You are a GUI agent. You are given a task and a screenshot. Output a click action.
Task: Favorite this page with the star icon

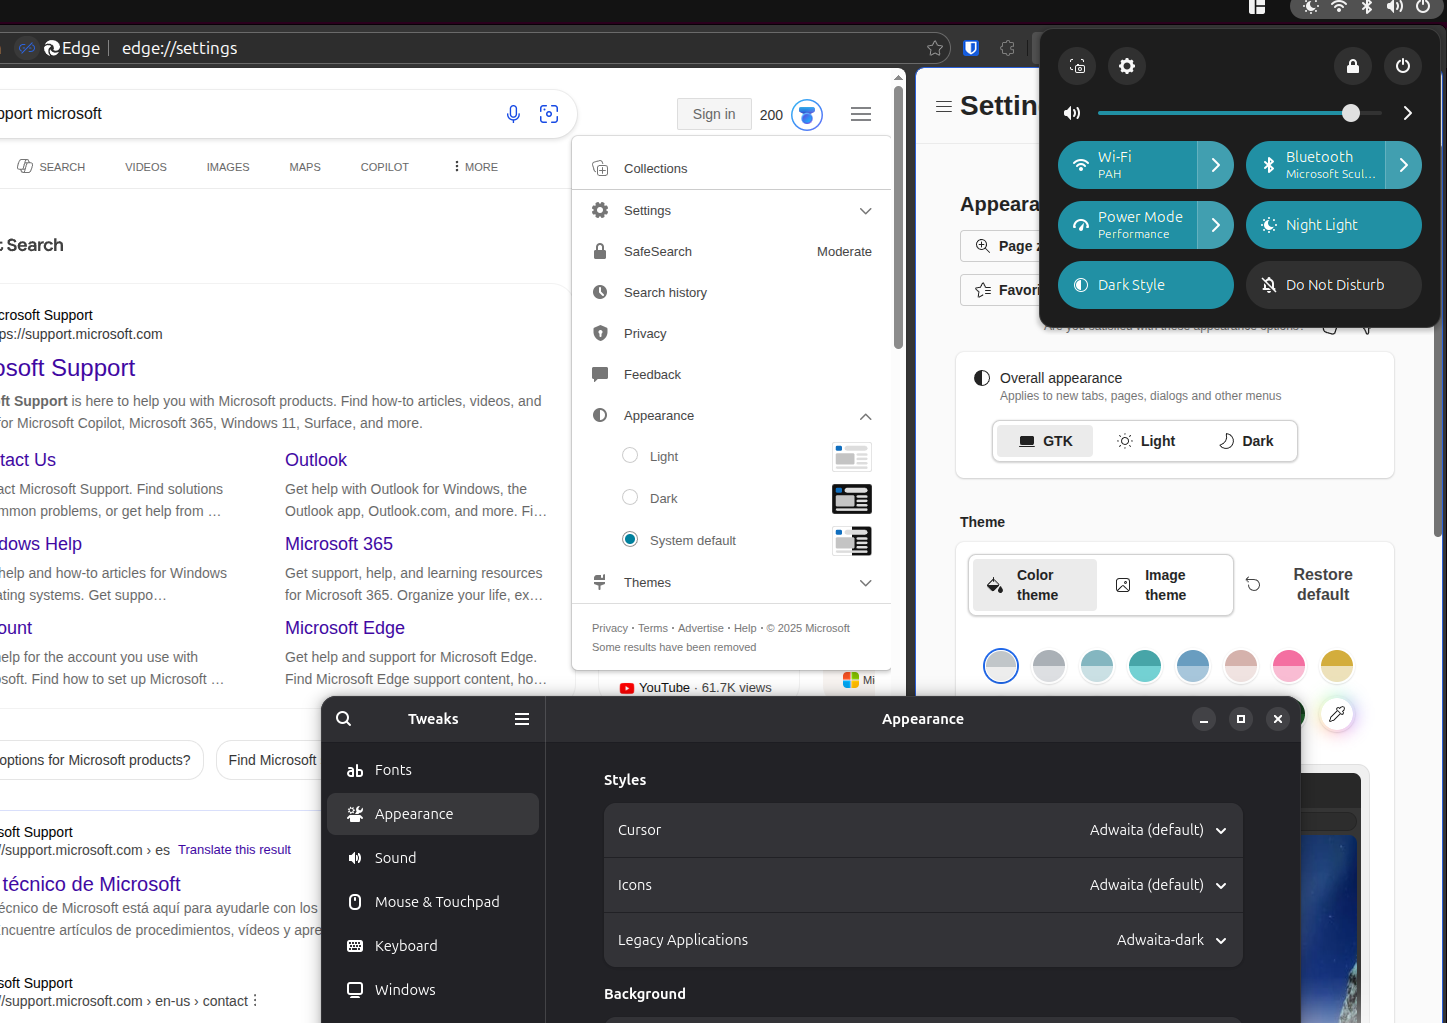tap(935, 48)
